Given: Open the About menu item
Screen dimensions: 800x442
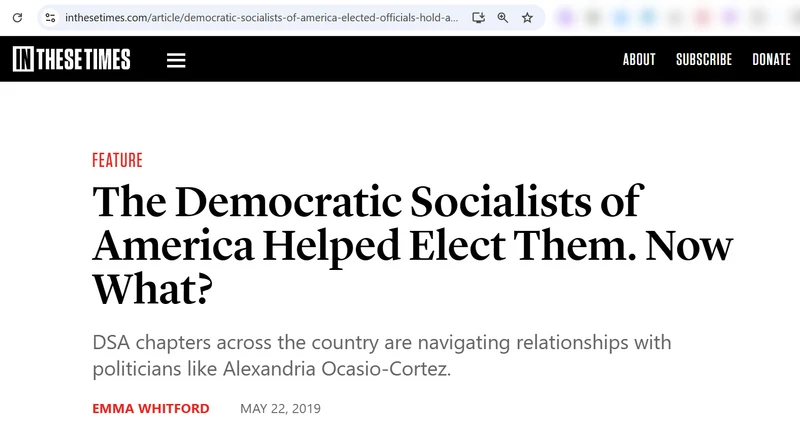Looking at the screenshot, I should pos(639,60).
